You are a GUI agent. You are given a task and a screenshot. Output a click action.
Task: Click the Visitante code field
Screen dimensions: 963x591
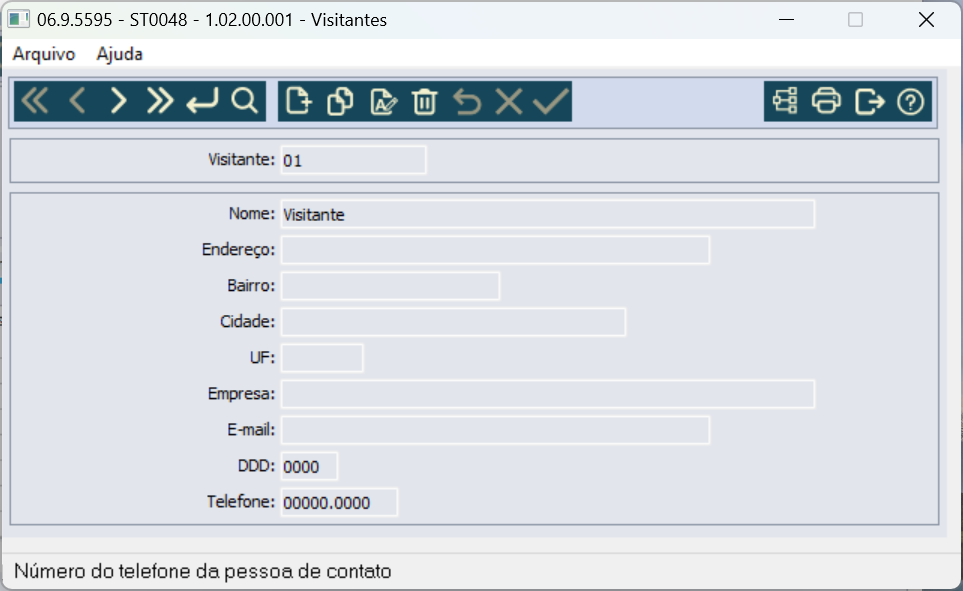click(353, 160)
